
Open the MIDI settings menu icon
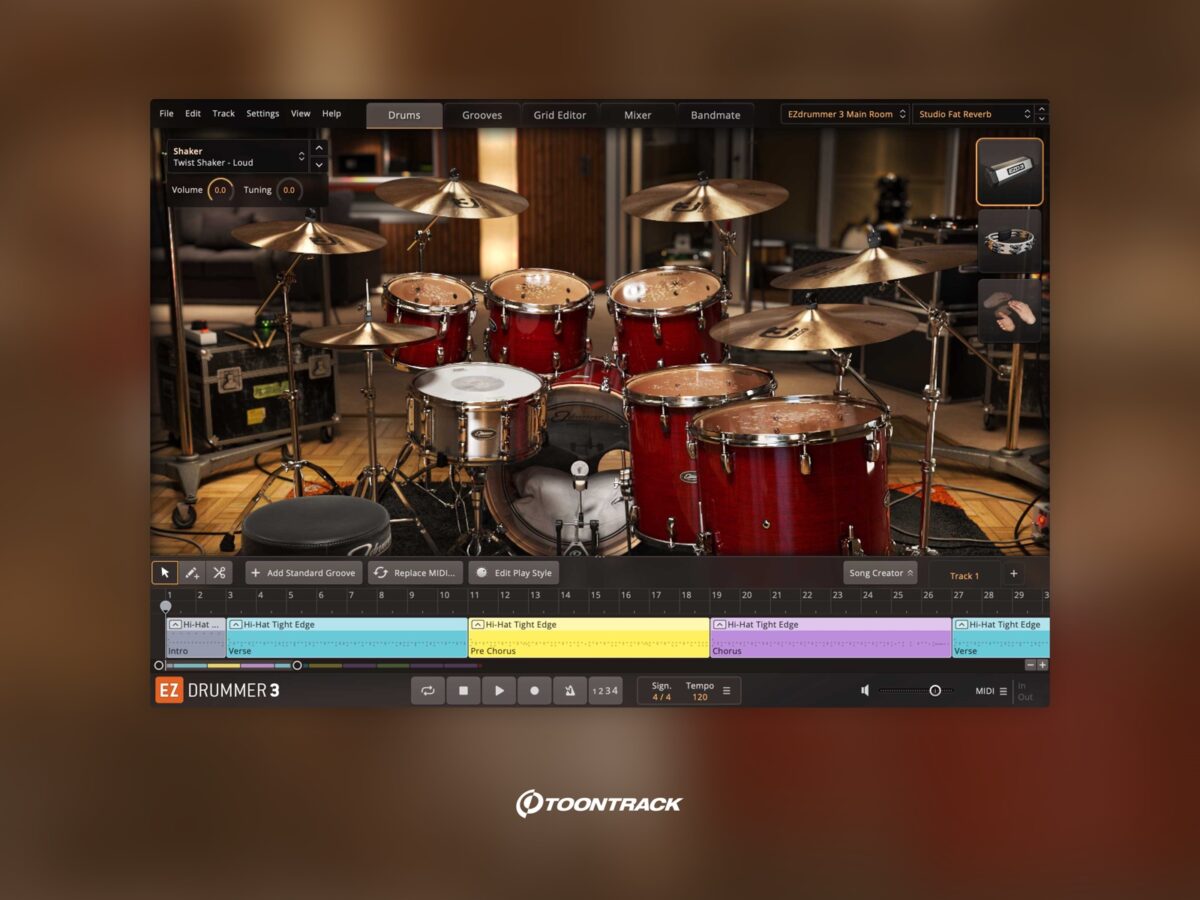pos(1004,691)
